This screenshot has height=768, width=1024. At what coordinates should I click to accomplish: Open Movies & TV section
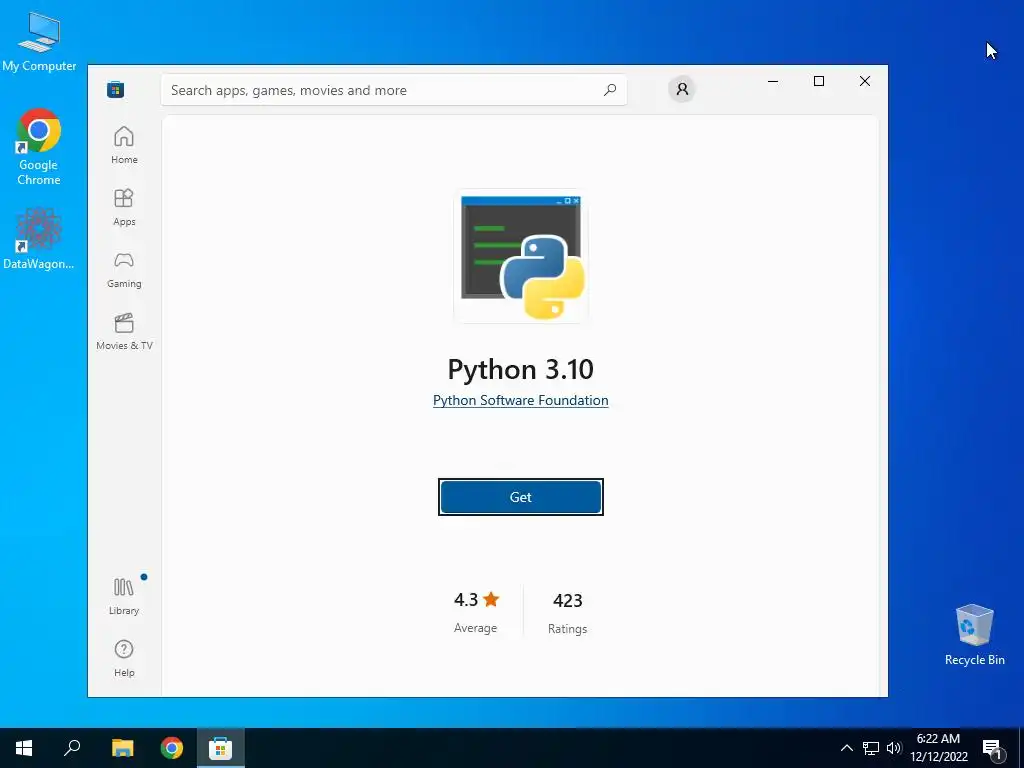tap(124, 331)
